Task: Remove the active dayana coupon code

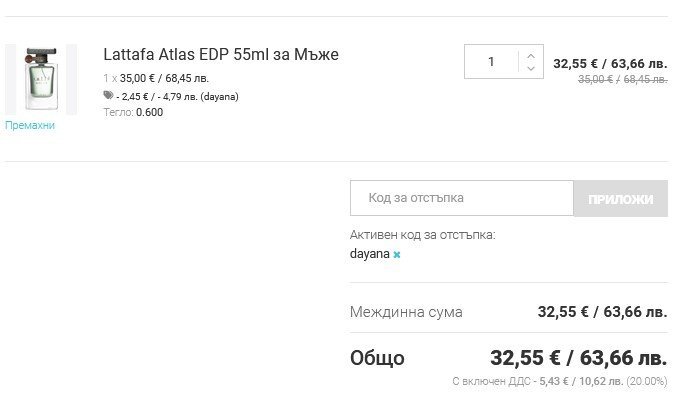Action: [397, 255]
